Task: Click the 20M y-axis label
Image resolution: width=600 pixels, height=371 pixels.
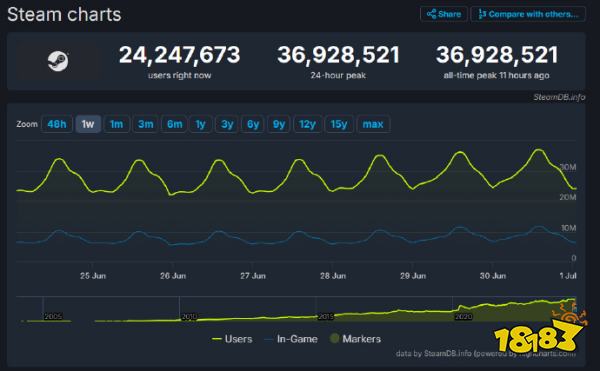Action: click(568, 197)
